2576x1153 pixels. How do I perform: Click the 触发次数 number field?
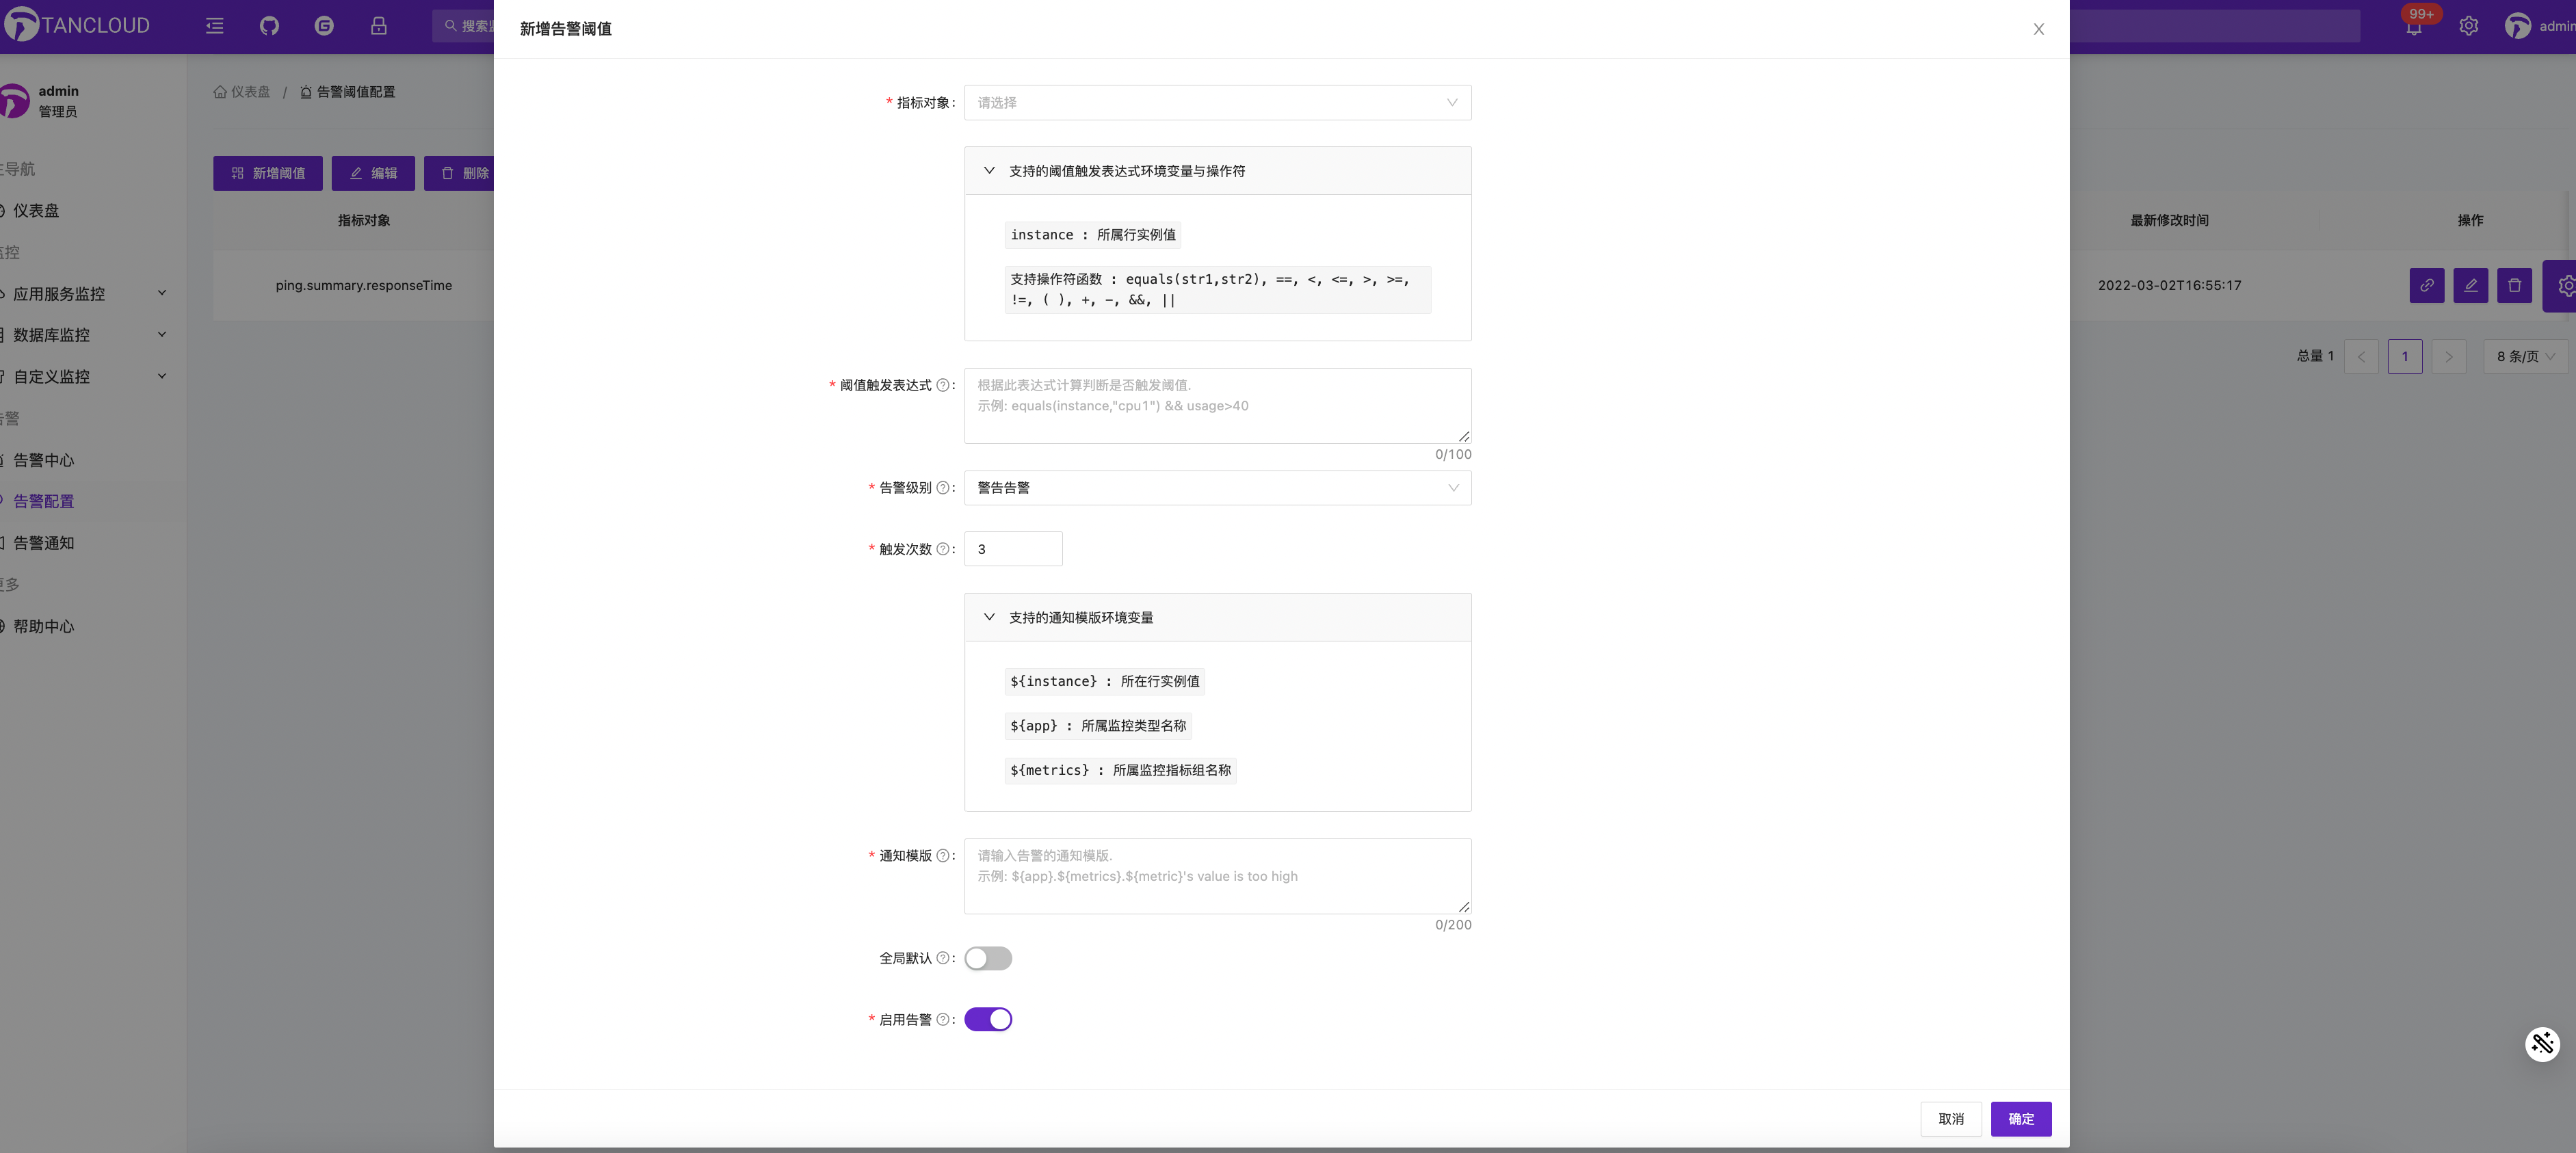click(x=1012, y=549)
